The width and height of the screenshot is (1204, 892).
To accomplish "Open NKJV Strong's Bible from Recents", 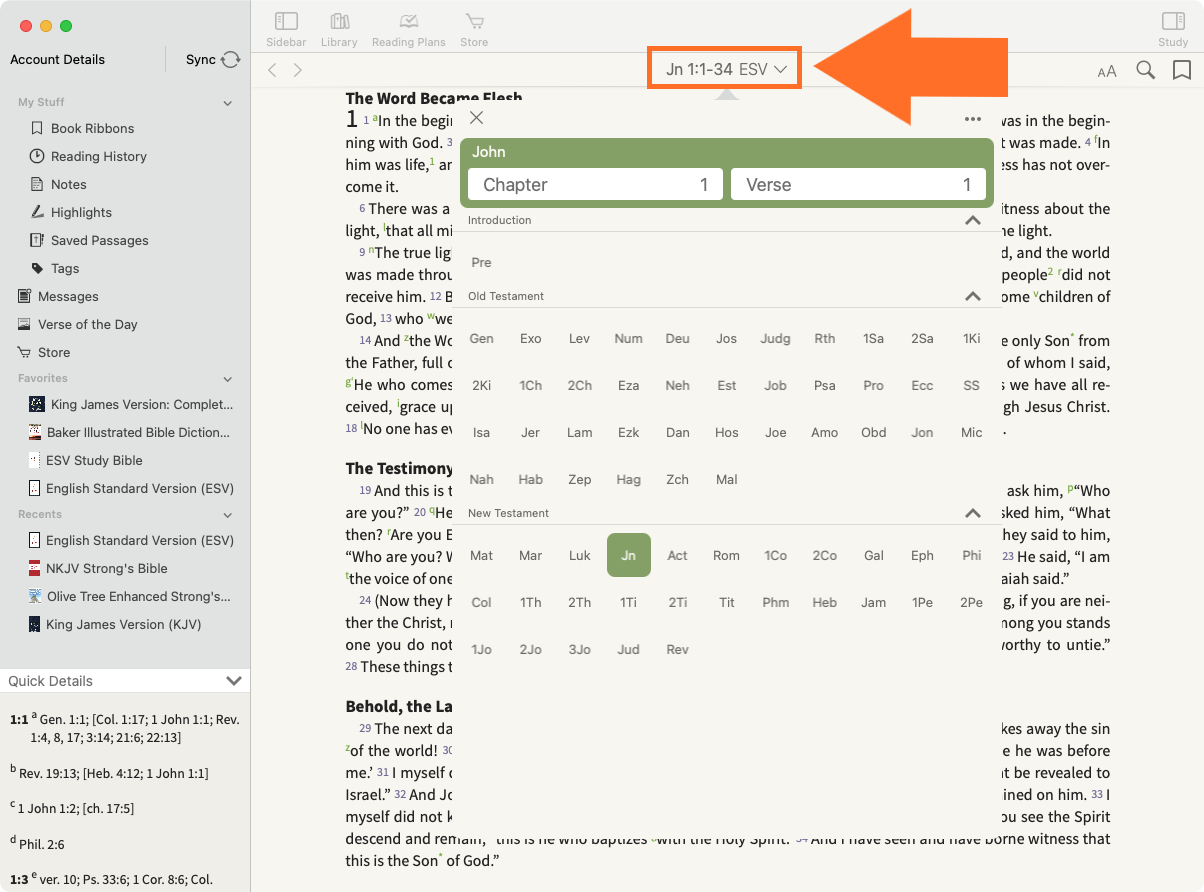I will point(98,568).
